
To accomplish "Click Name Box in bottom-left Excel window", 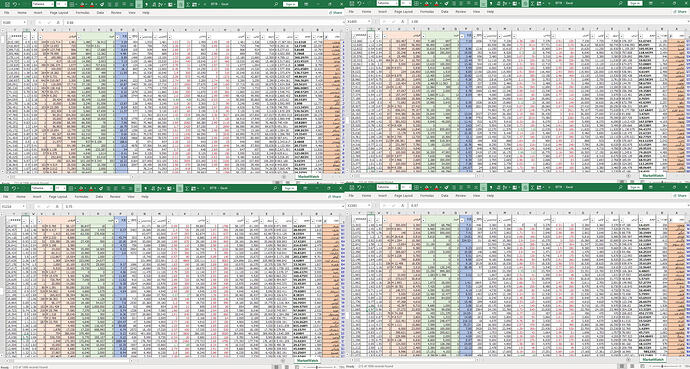I will (12, 206).
